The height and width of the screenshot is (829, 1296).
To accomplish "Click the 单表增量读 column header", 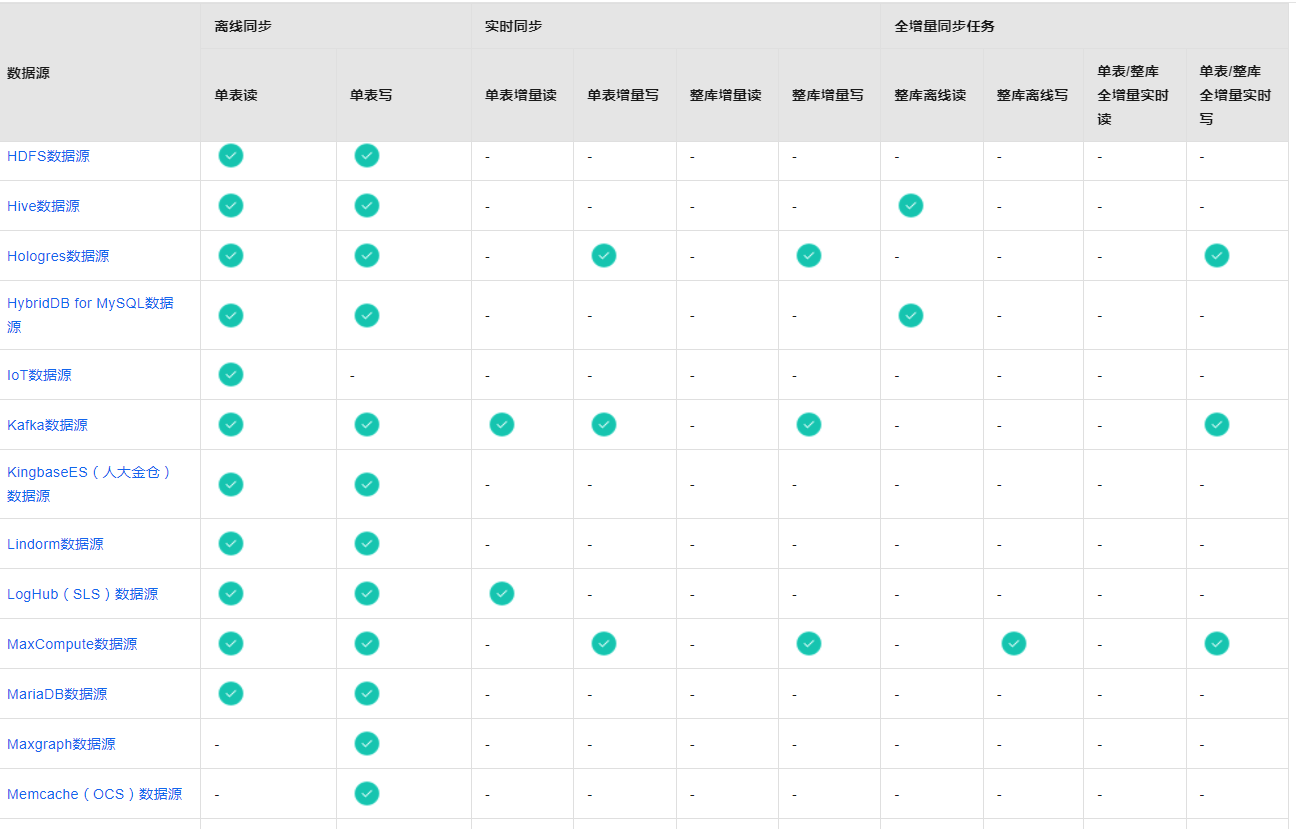I will pyautogui.click(x=522, y=95).
